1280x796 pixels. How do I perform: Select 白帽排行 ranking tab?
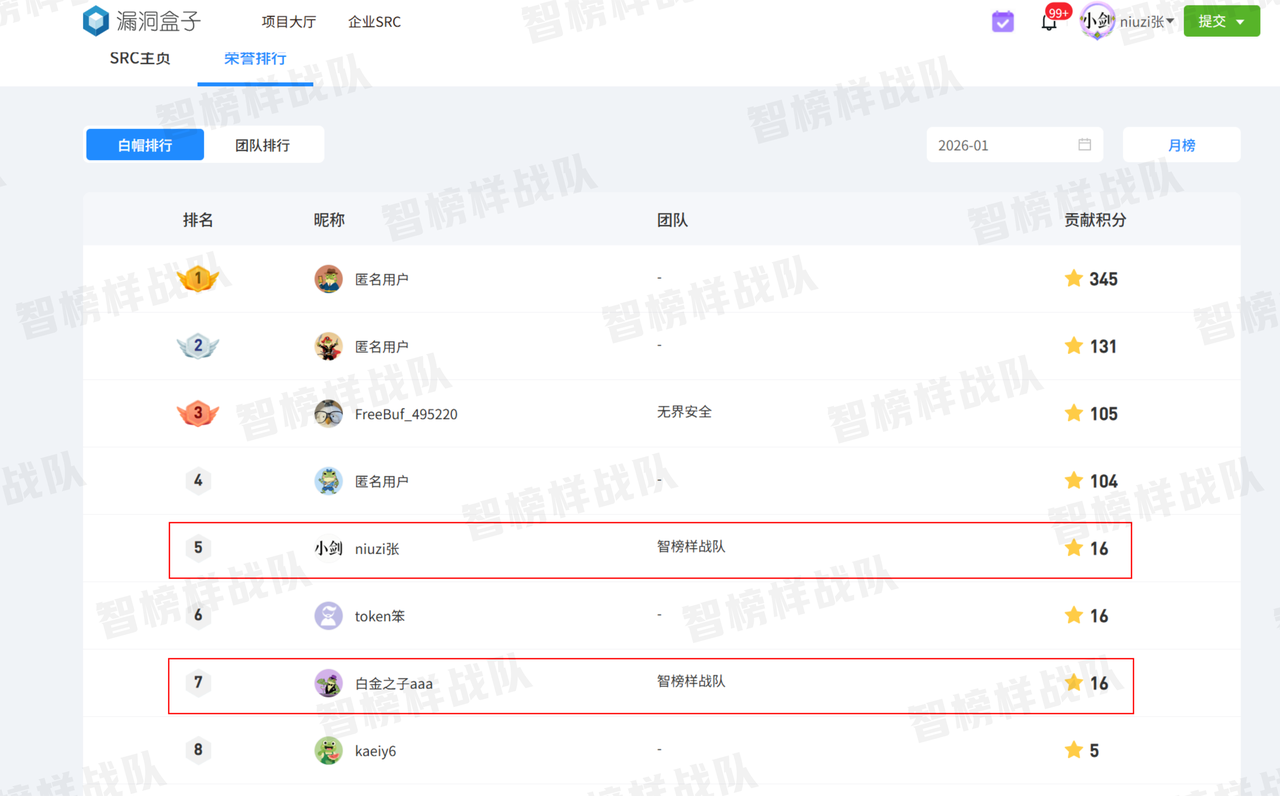pos(145,145)
